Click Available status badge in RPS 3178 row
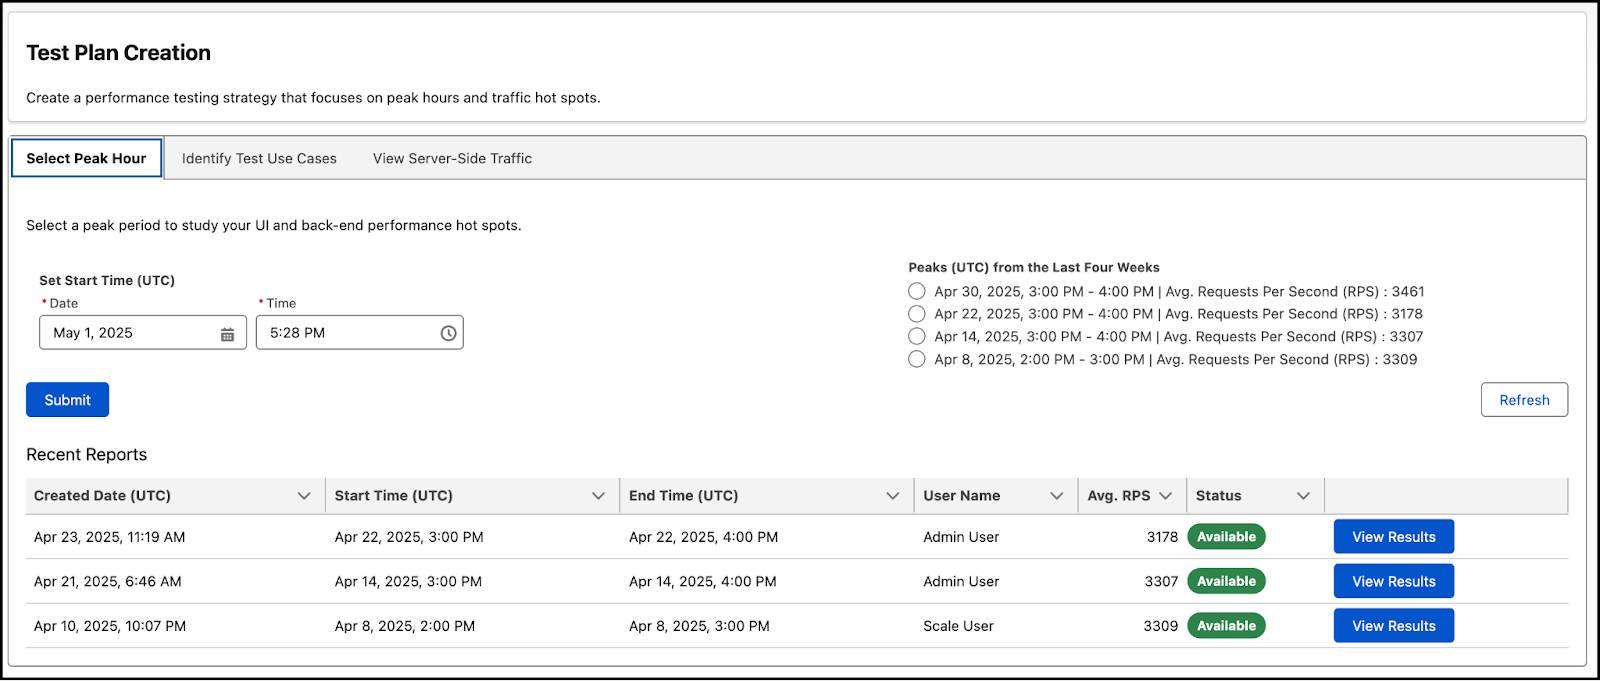 (1226, 537)
